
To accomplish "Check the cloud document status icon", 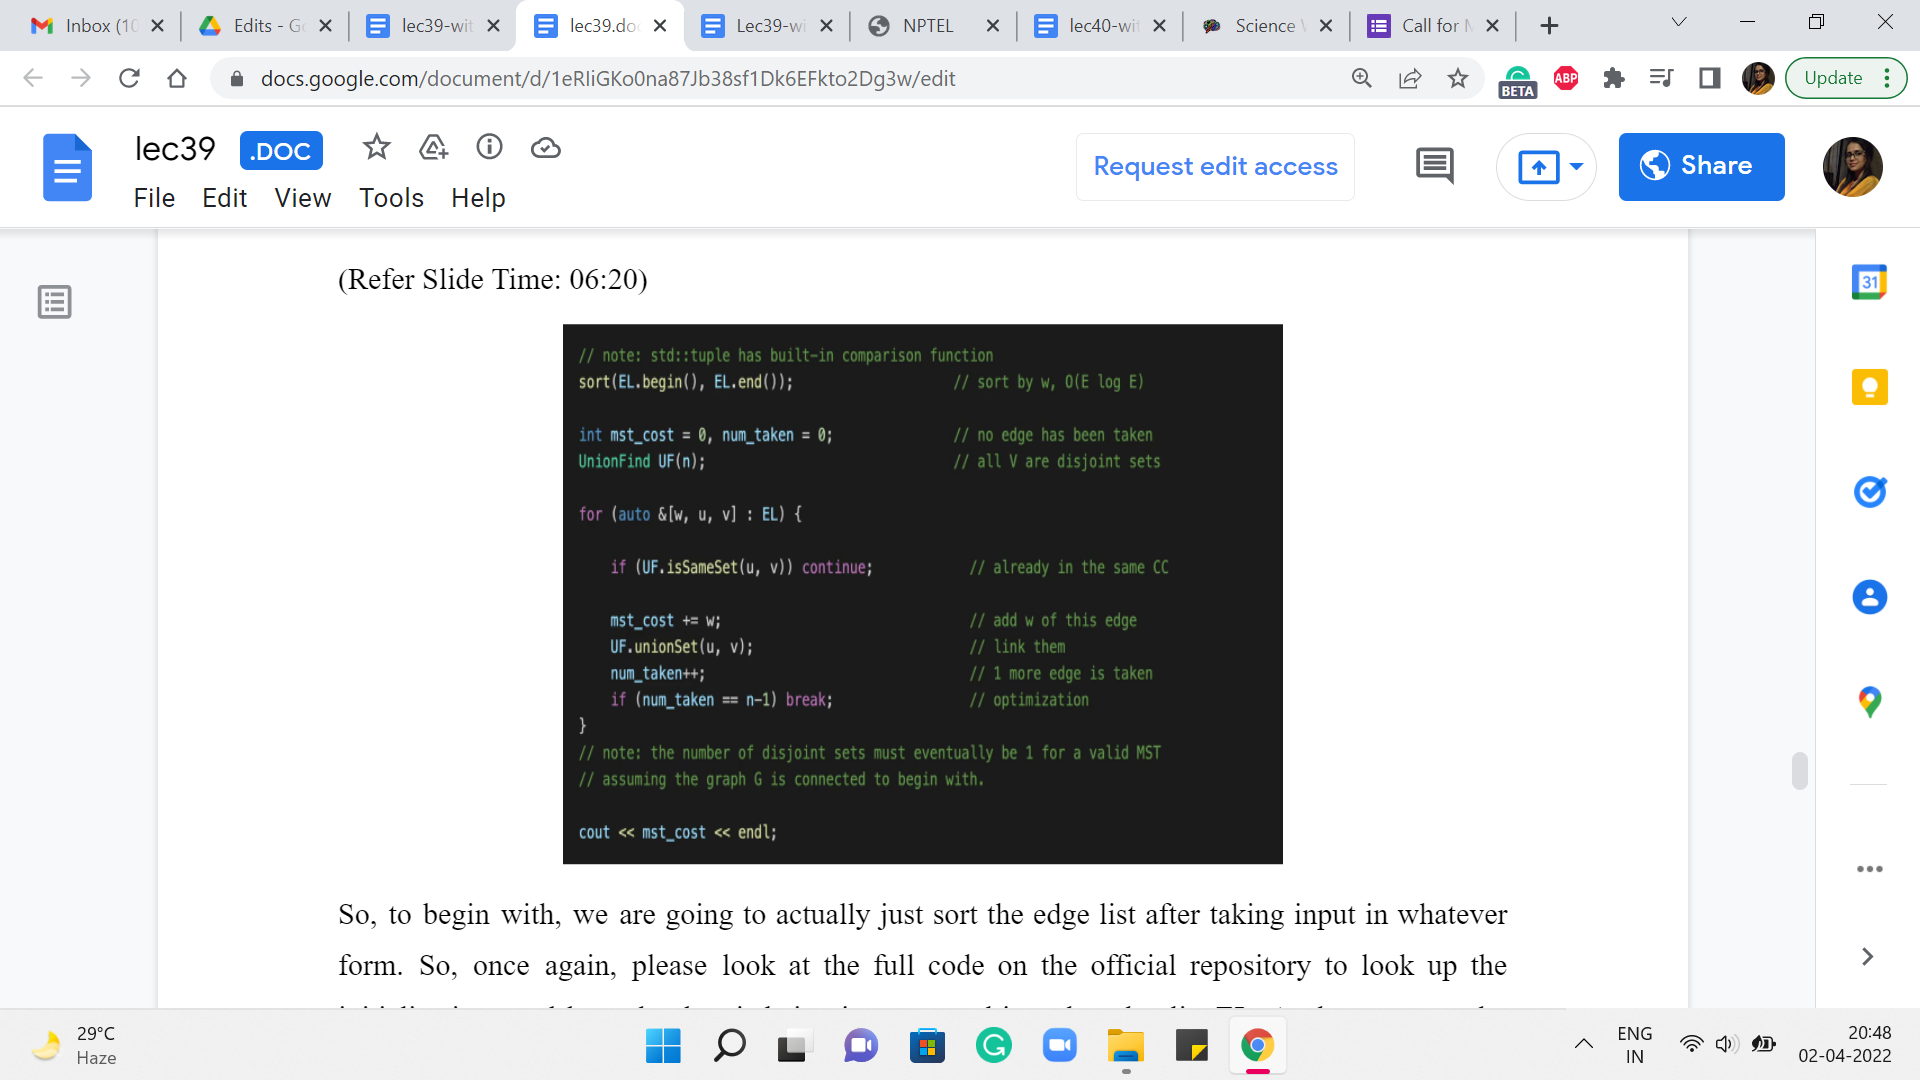I will 545,148.
